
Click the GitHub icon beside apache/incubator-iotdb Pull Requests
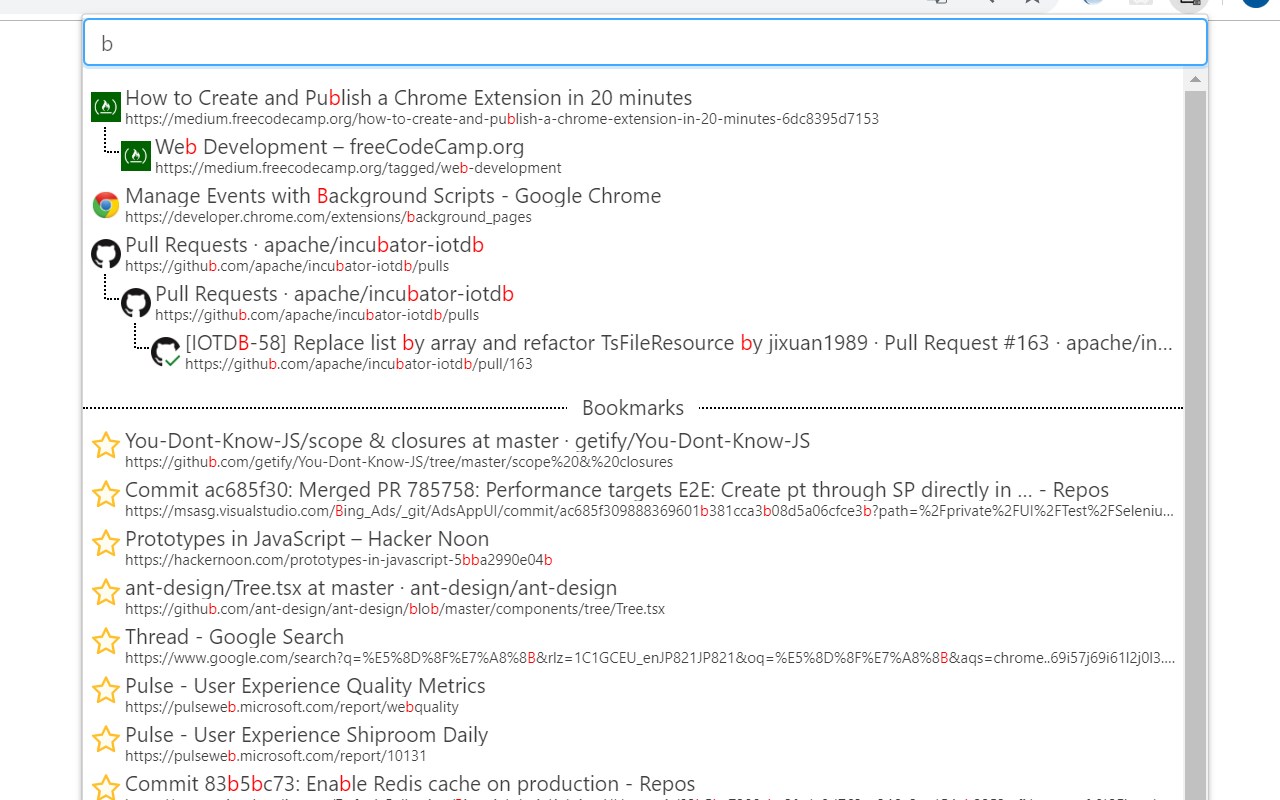(x=105, y=254)
